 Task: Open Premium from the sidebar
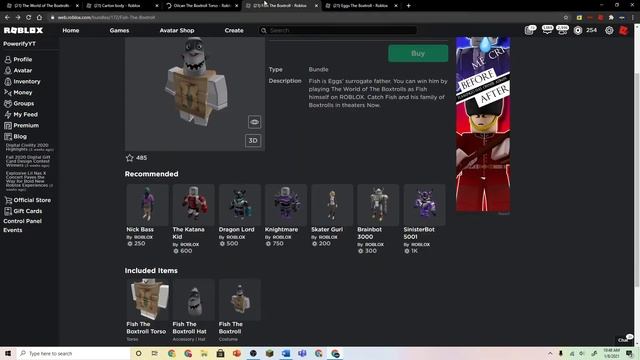[x=22, y=126]
